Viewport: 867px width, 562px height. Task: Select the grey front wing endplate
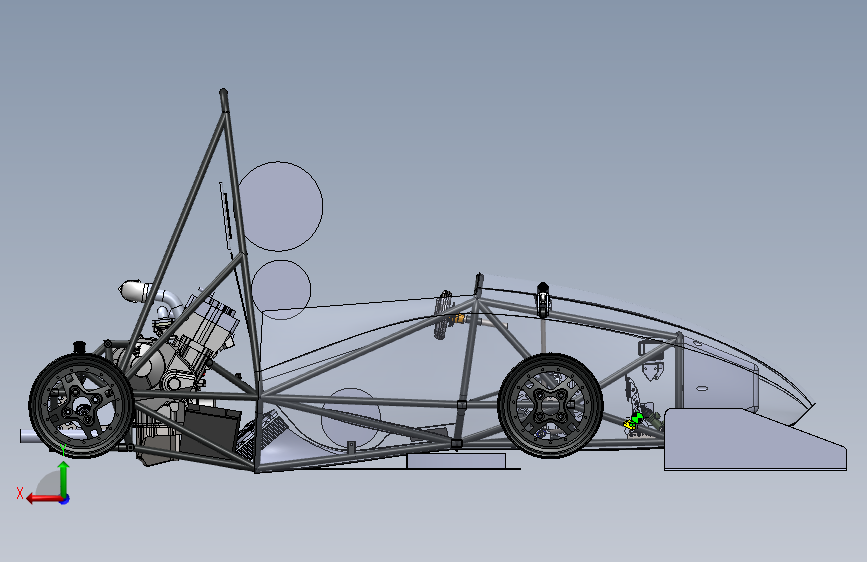click(755, 440)
